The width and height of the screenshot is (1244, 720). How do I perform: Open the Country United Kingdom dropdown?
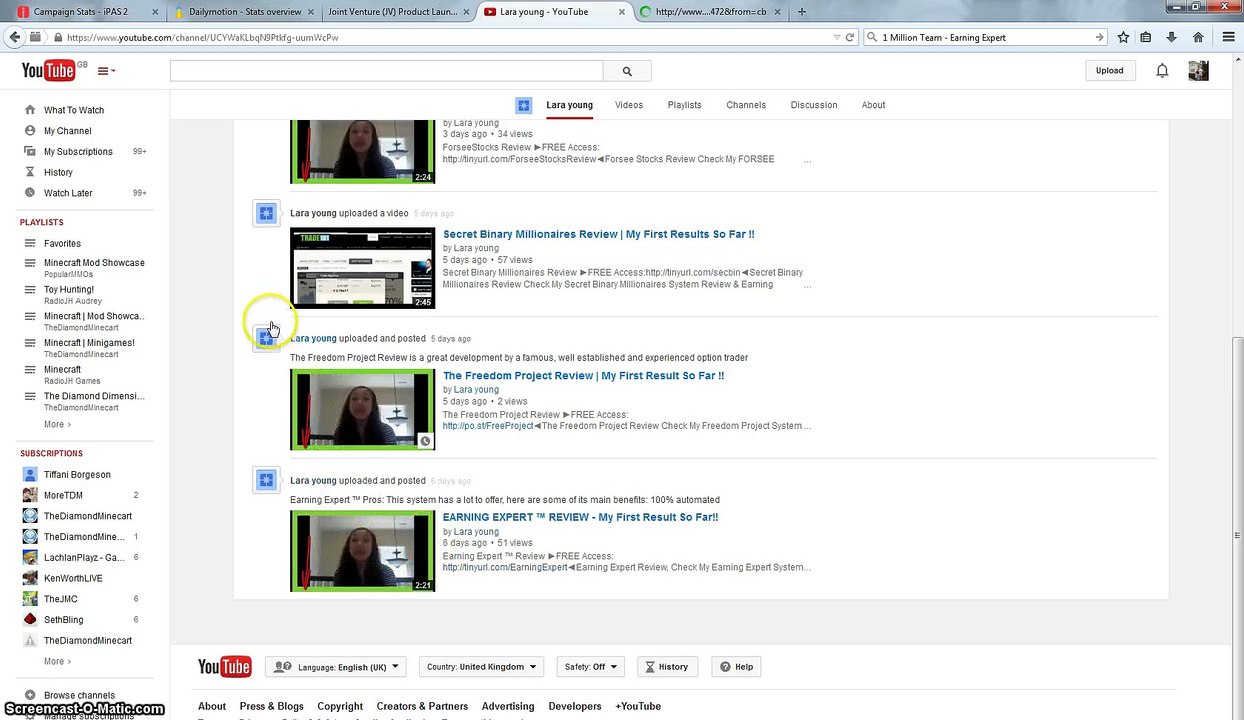tap(481, 667)
